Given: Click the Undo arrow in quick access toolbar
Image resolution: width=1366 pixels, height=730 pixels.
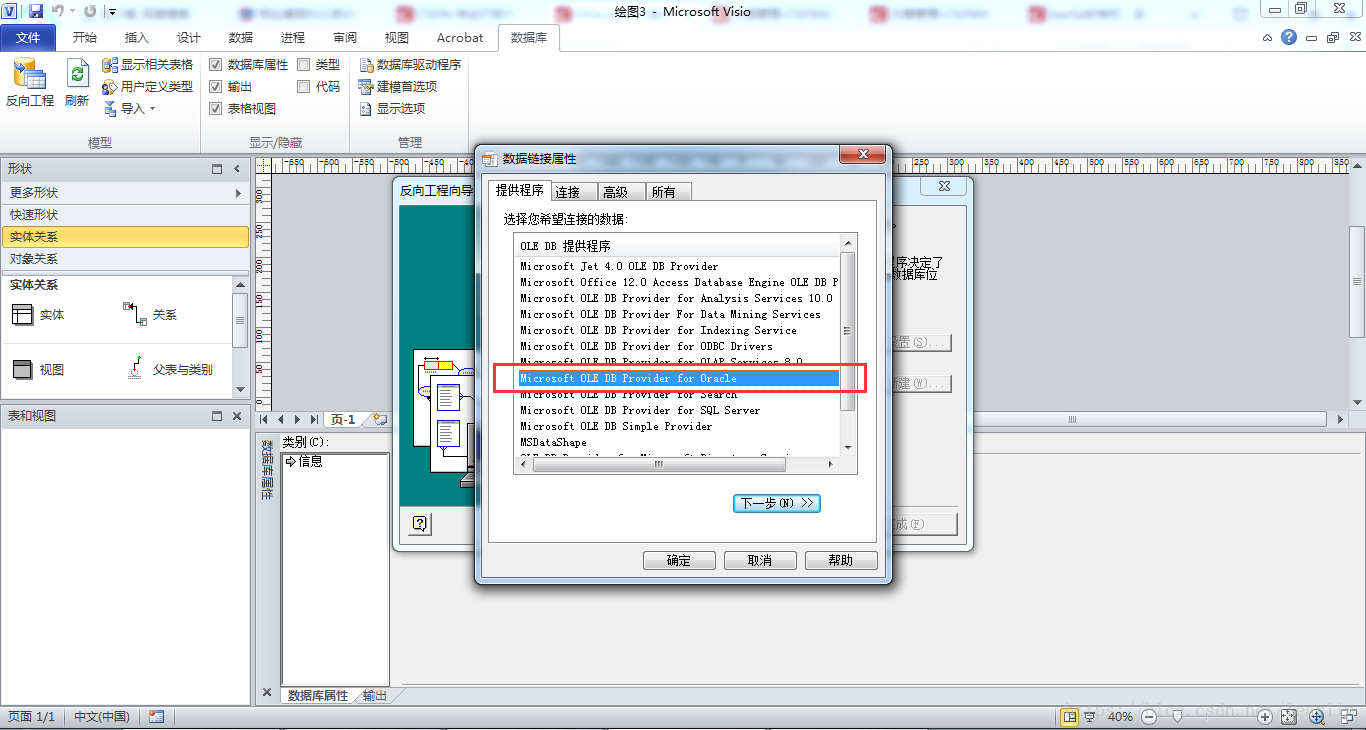Looking at the screenshot, I should 57,11.
